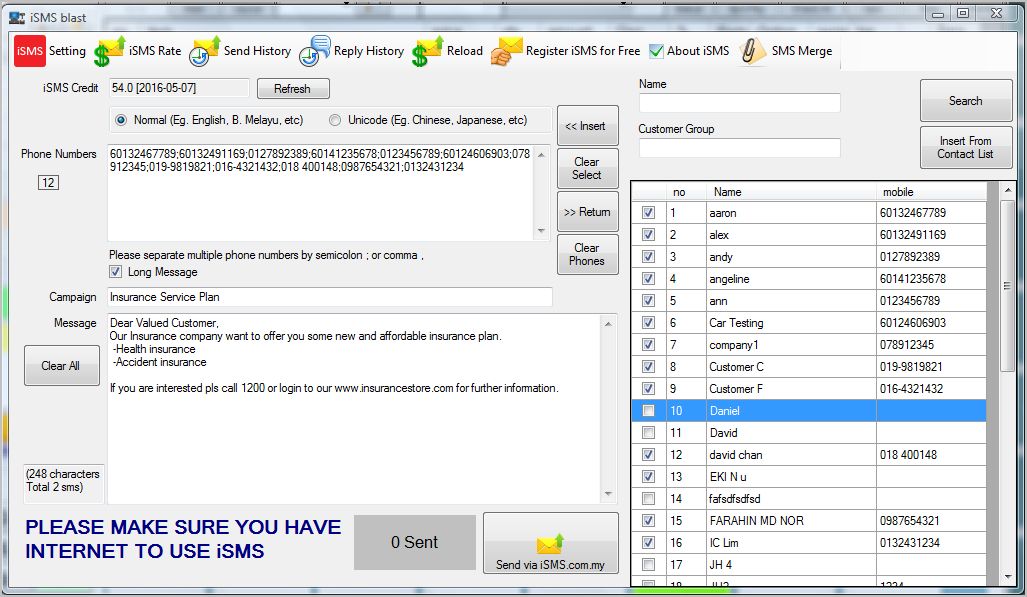Select the Reload menu label

(464, 51)
